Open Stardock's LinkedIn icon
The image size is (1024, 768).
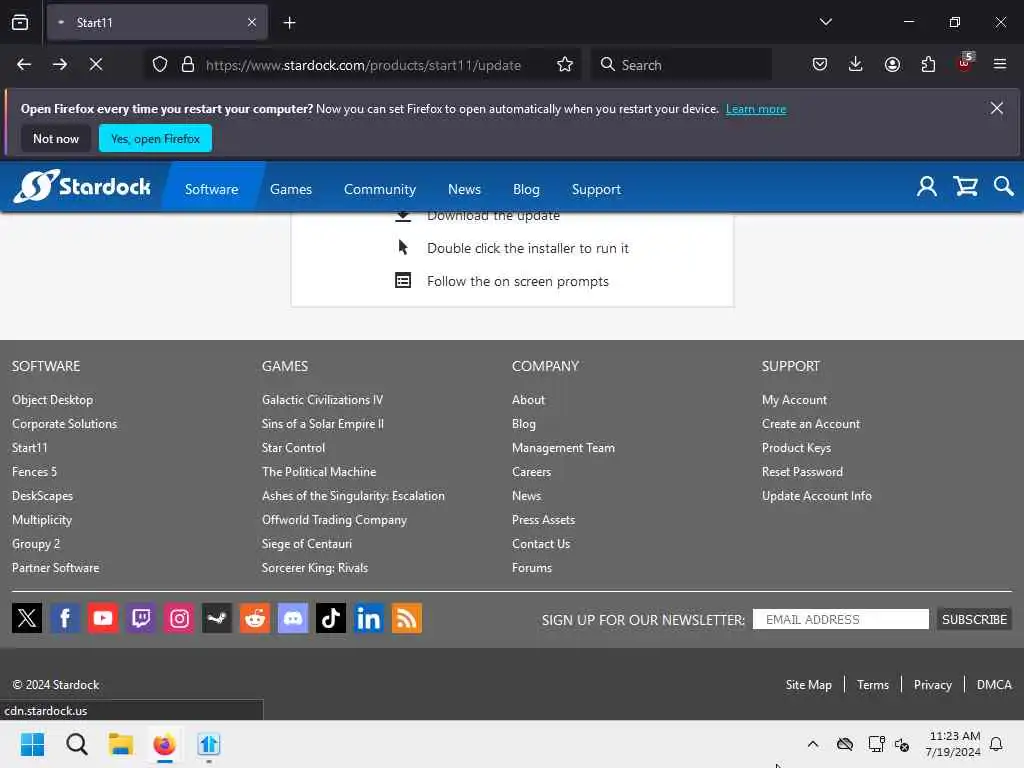point(368,618)
